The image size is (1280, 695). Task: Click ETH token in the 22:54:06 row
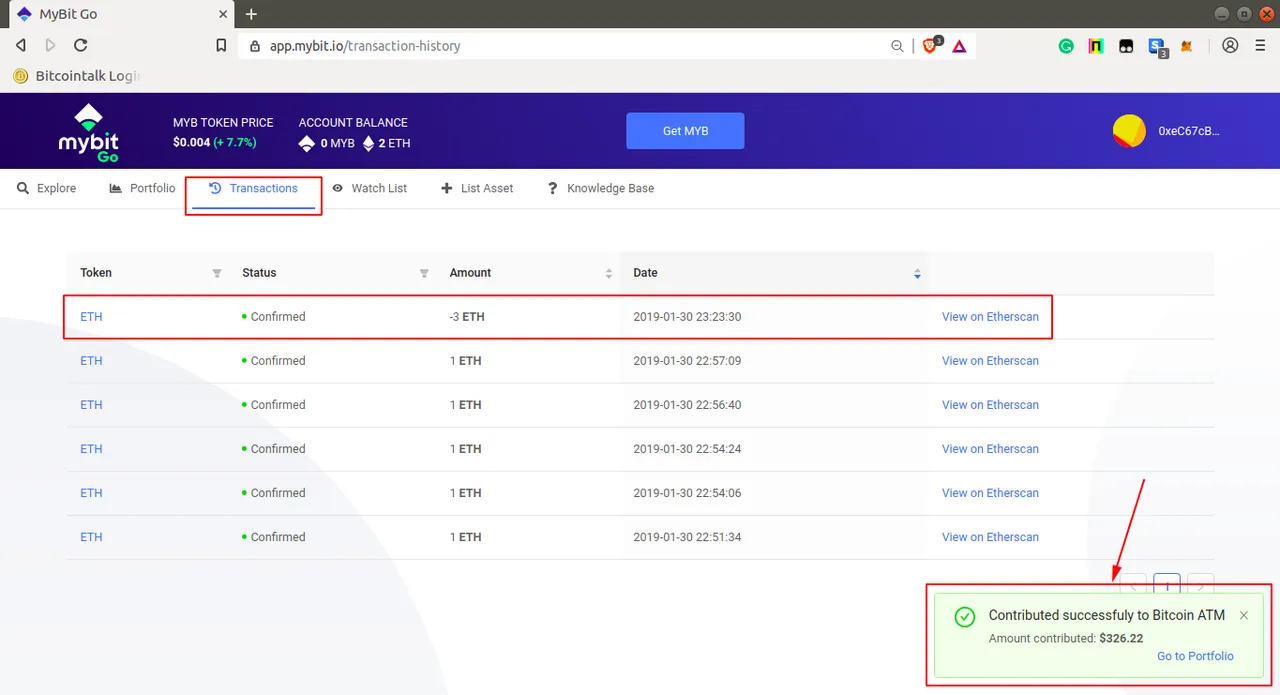[91, 493]
